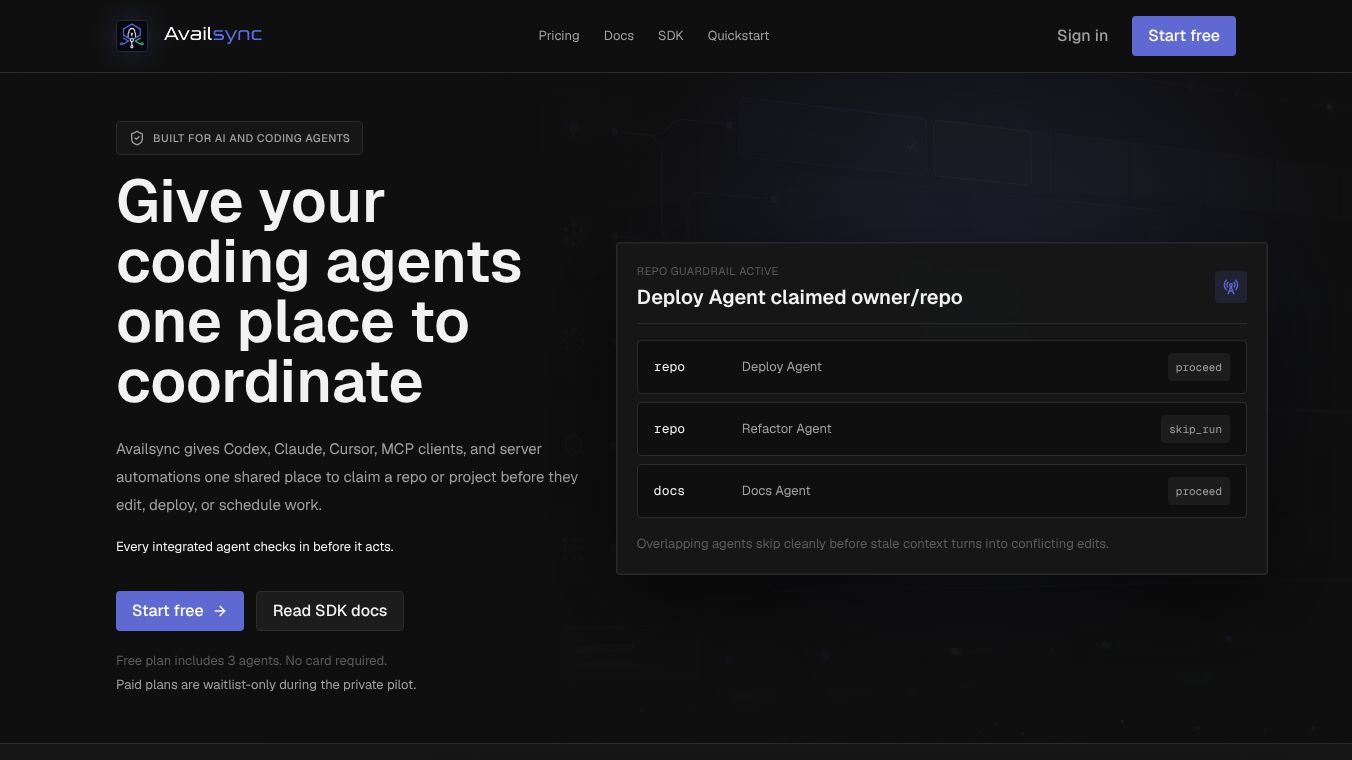Click repo scope label beside Deploy Agent

click(x=669, y=367)
